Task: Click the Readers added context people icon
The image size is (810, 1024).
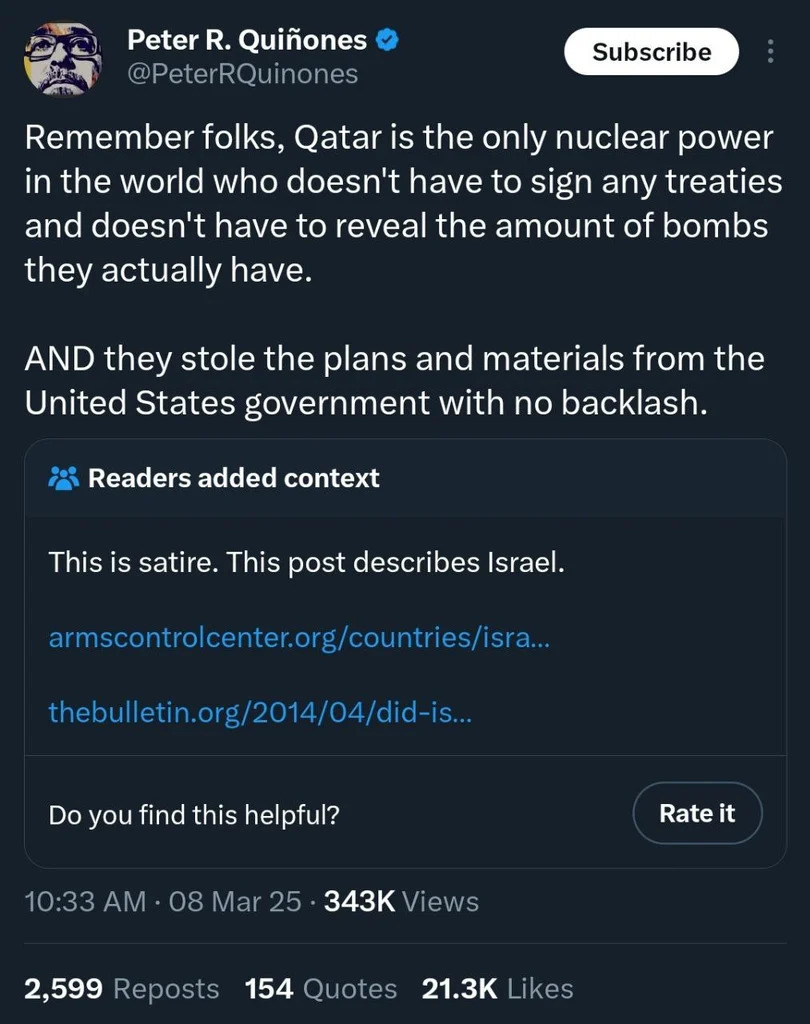Action: (63, 478)
